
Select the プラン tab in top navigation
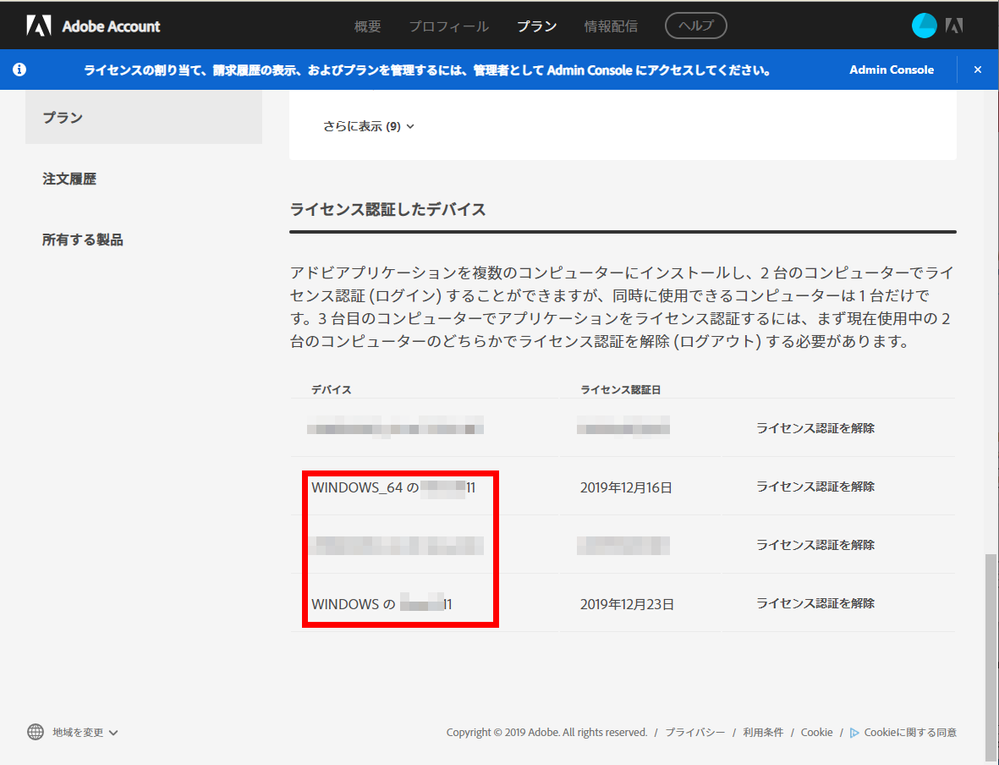(x=536, y=26)
